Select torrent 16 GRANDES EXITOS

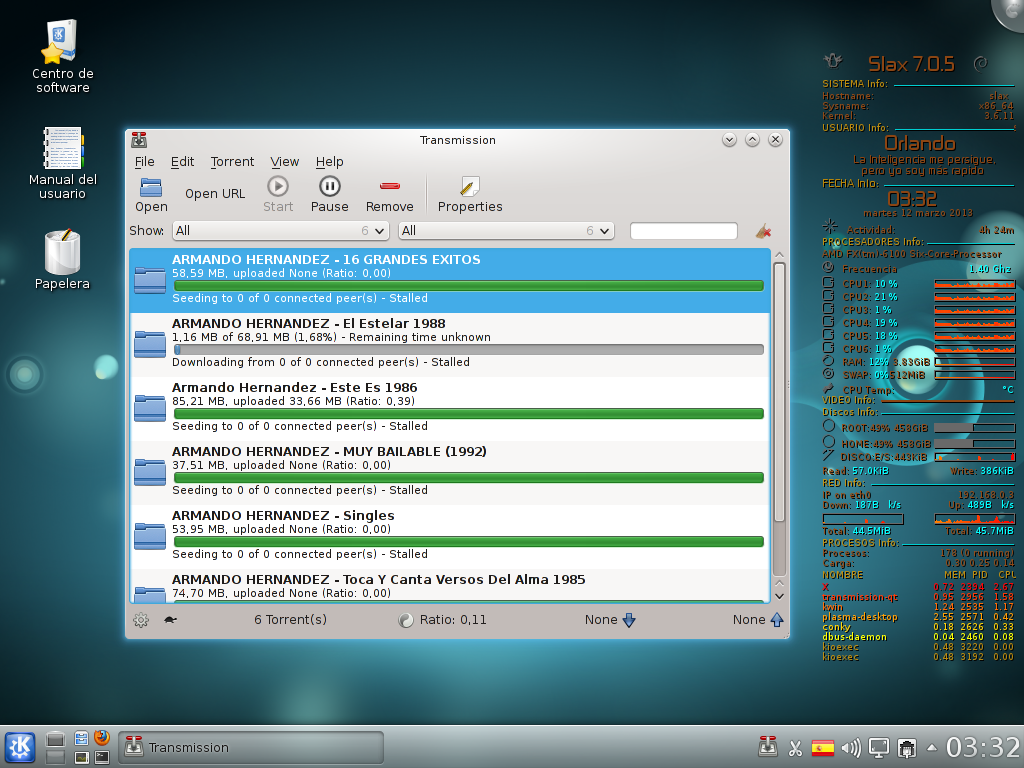(450, 280)
